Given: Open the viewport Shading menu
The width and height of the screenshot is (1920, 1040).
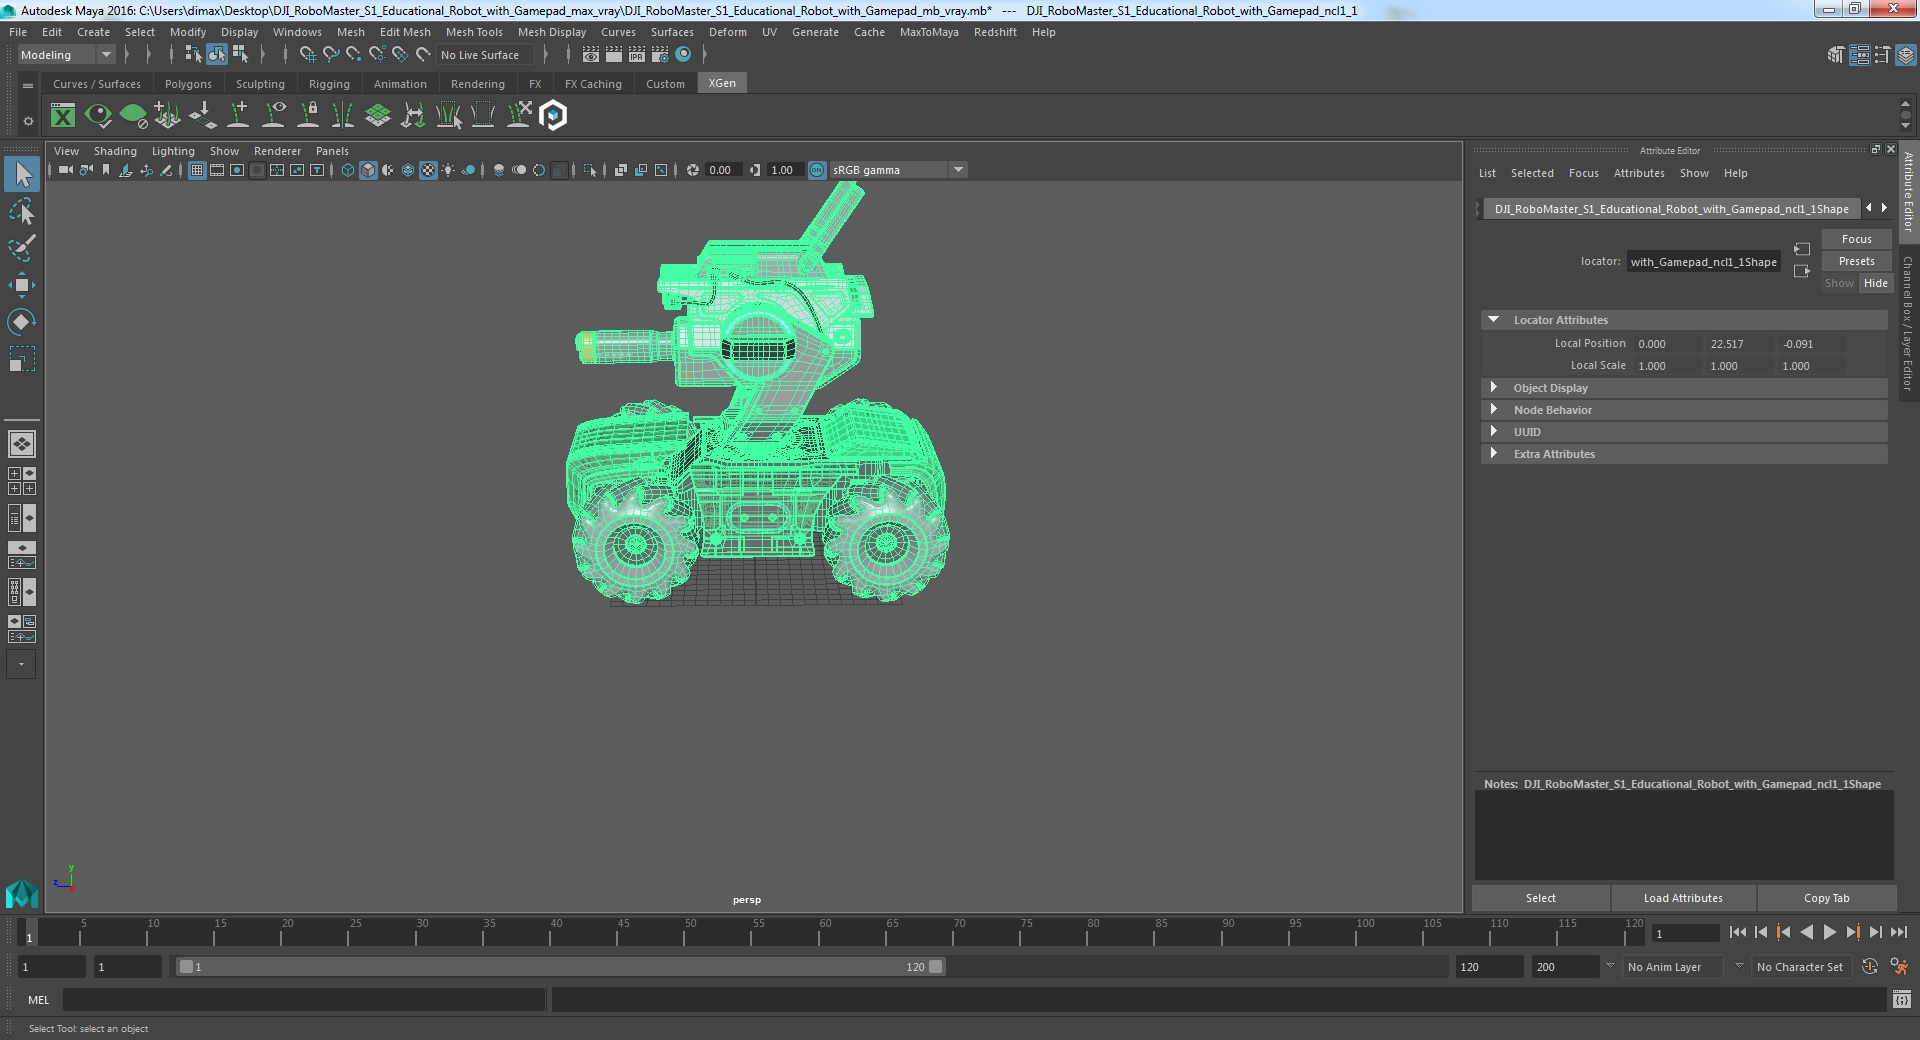Looking at the screenshot, I should tap(115, 151).
